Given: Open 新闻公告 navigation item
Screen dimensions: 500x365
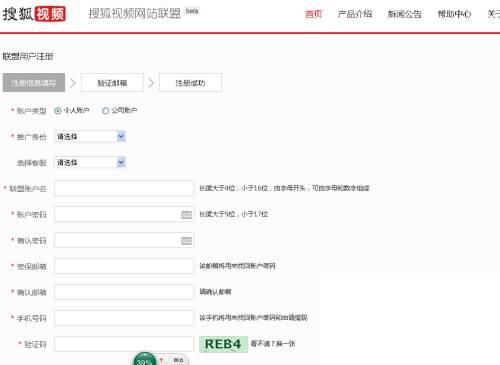Looking at the screenshot, I should pyautogui.click(x=404, y=14).
